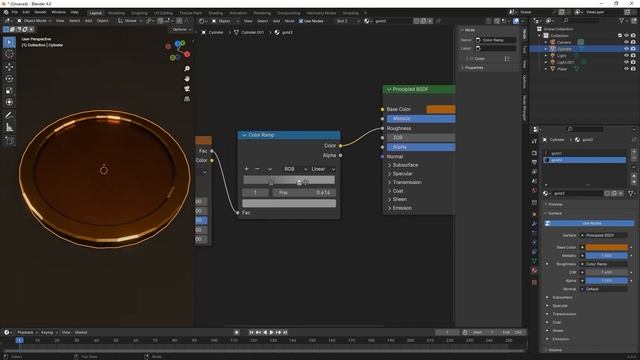Open the Modifiers wrench tab in Properties
Image resolution: width=640 pixels, height=360 pixels.
(534, 224)
